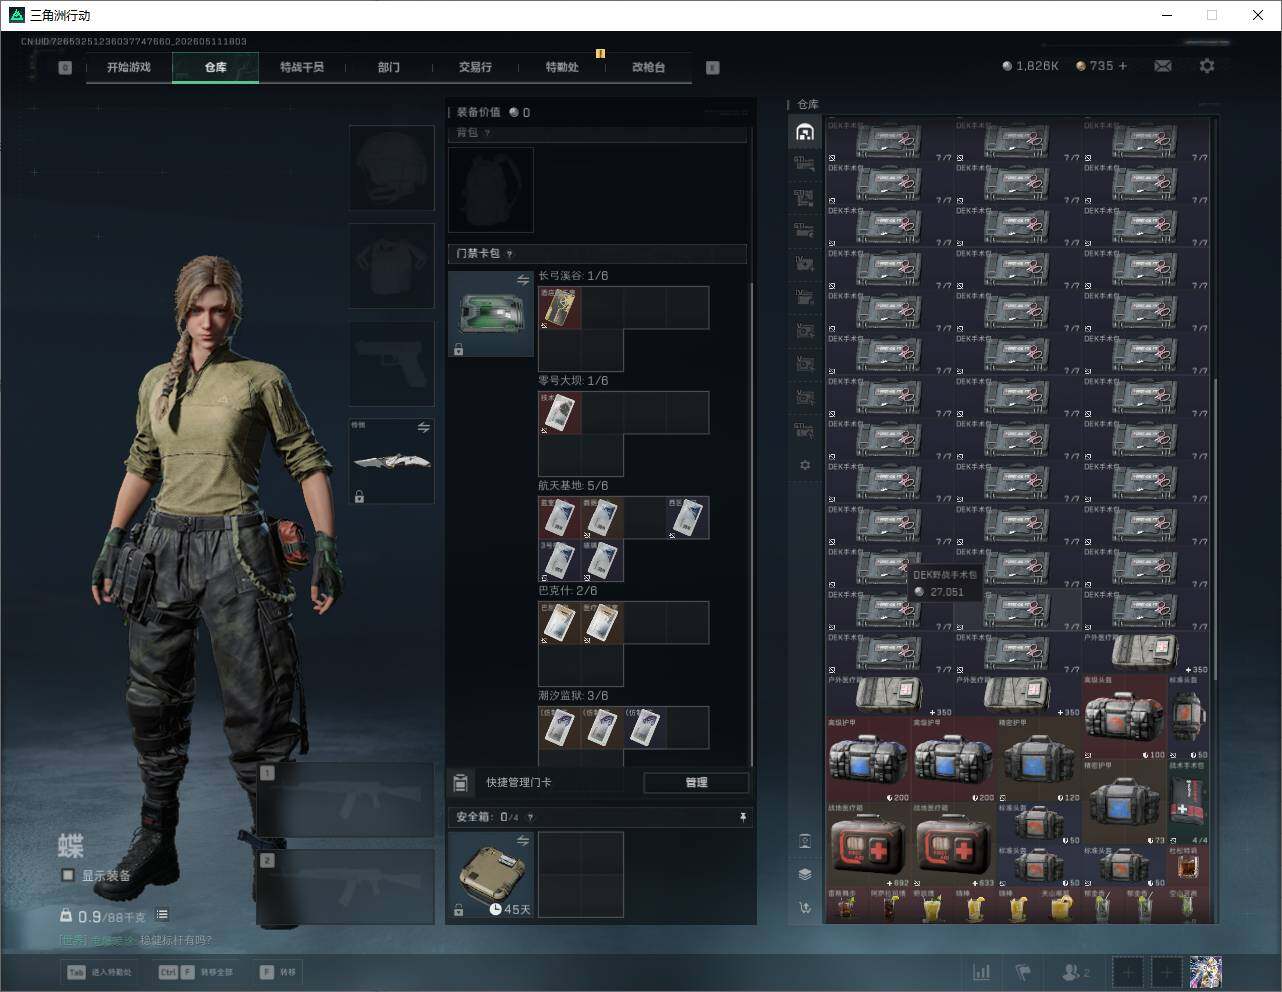The image size is (1282, 992).
Task: Open warehouse sidebar settings gear
Action: pos(805,465)
